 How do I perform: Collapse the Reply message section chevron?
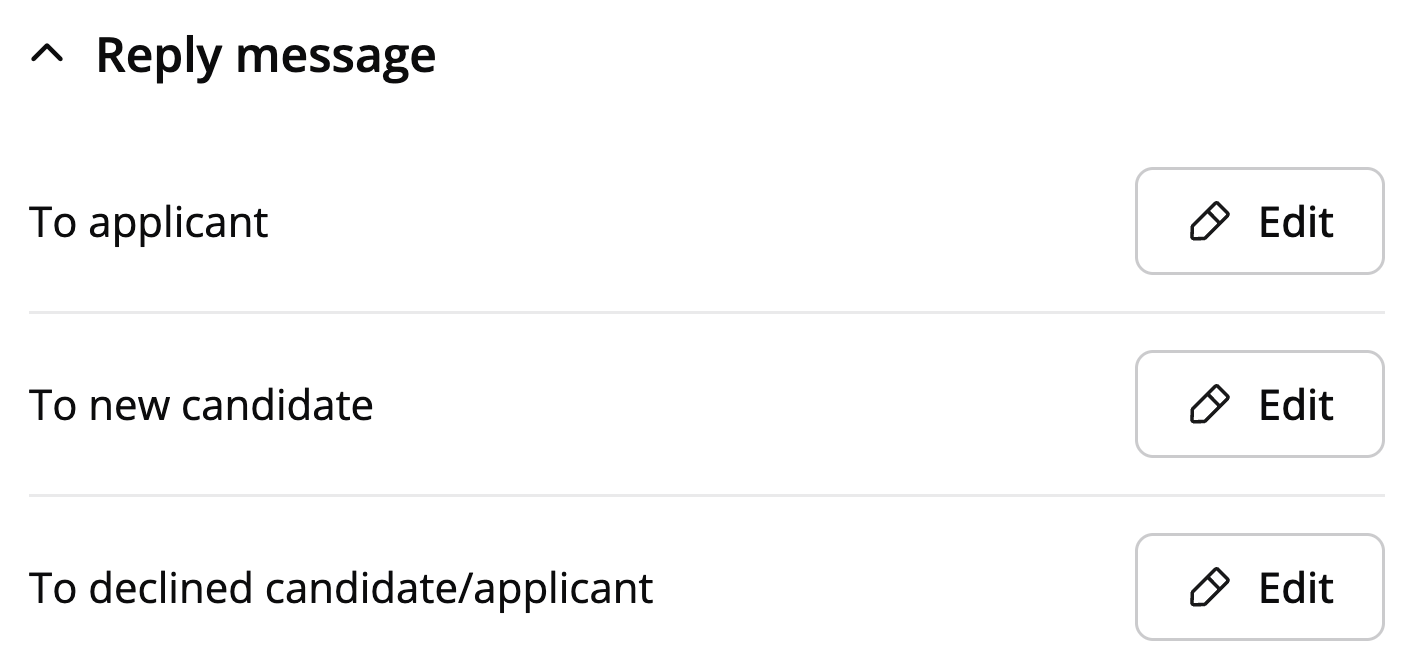coord(47,56)
